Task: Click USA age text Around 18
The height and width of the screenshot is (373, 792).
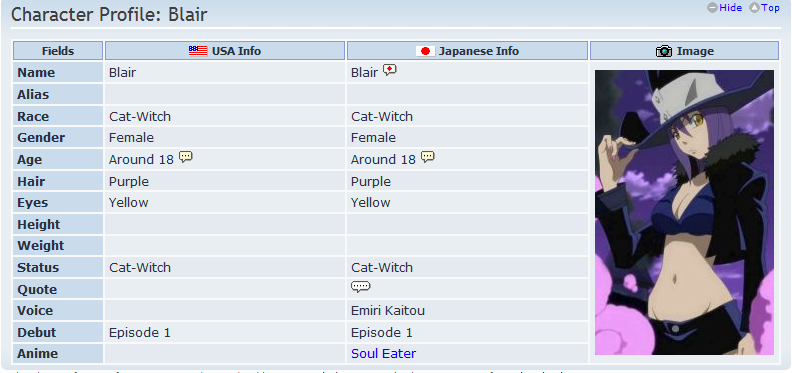Action: pos(141,160)
